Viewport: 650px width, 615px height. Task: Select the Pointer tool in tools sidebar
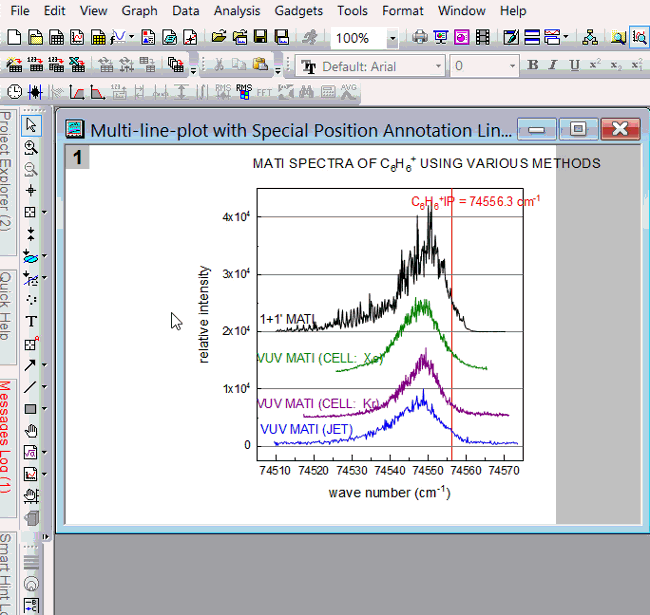click(x=31, y=125)
